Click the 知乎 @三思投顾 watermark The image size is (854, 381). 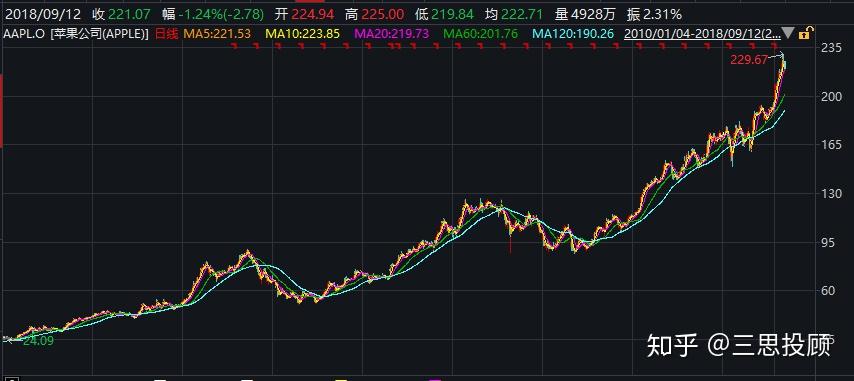pos(739,345)
